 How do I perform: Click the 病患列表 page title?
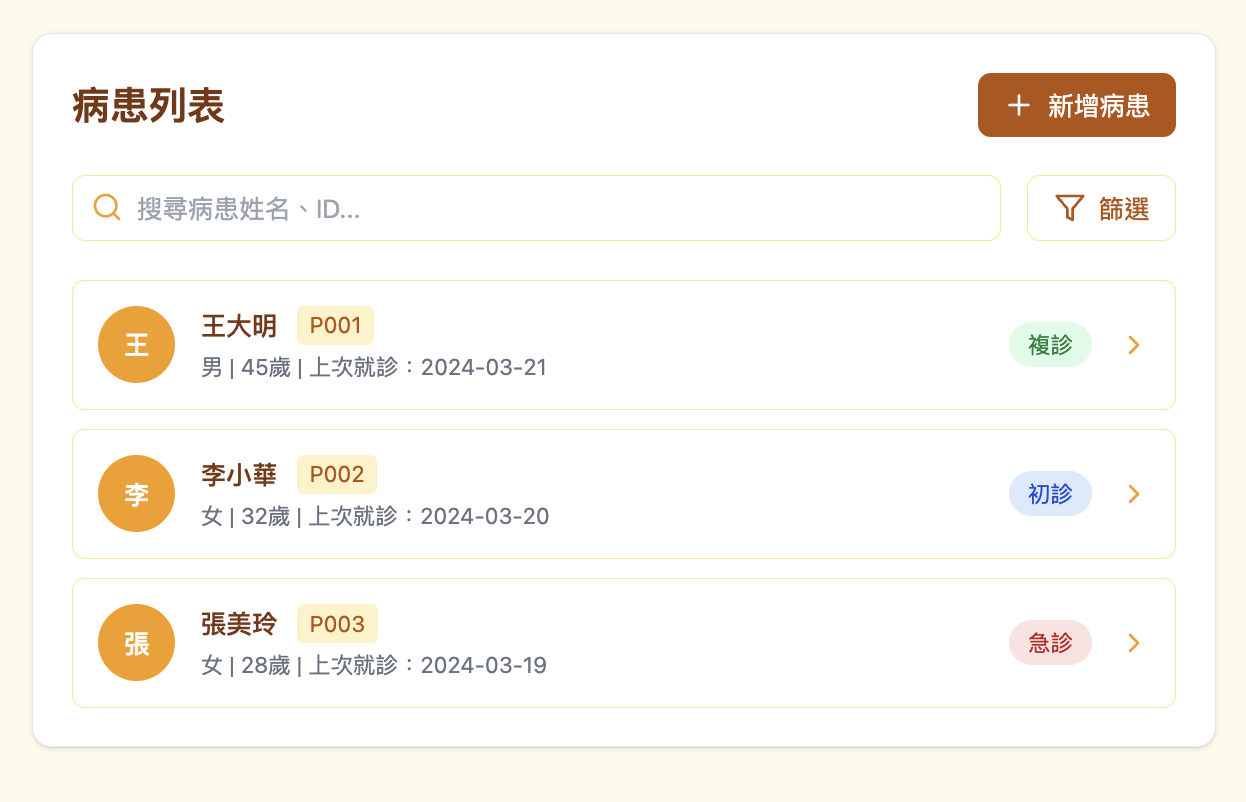(149, 106)
